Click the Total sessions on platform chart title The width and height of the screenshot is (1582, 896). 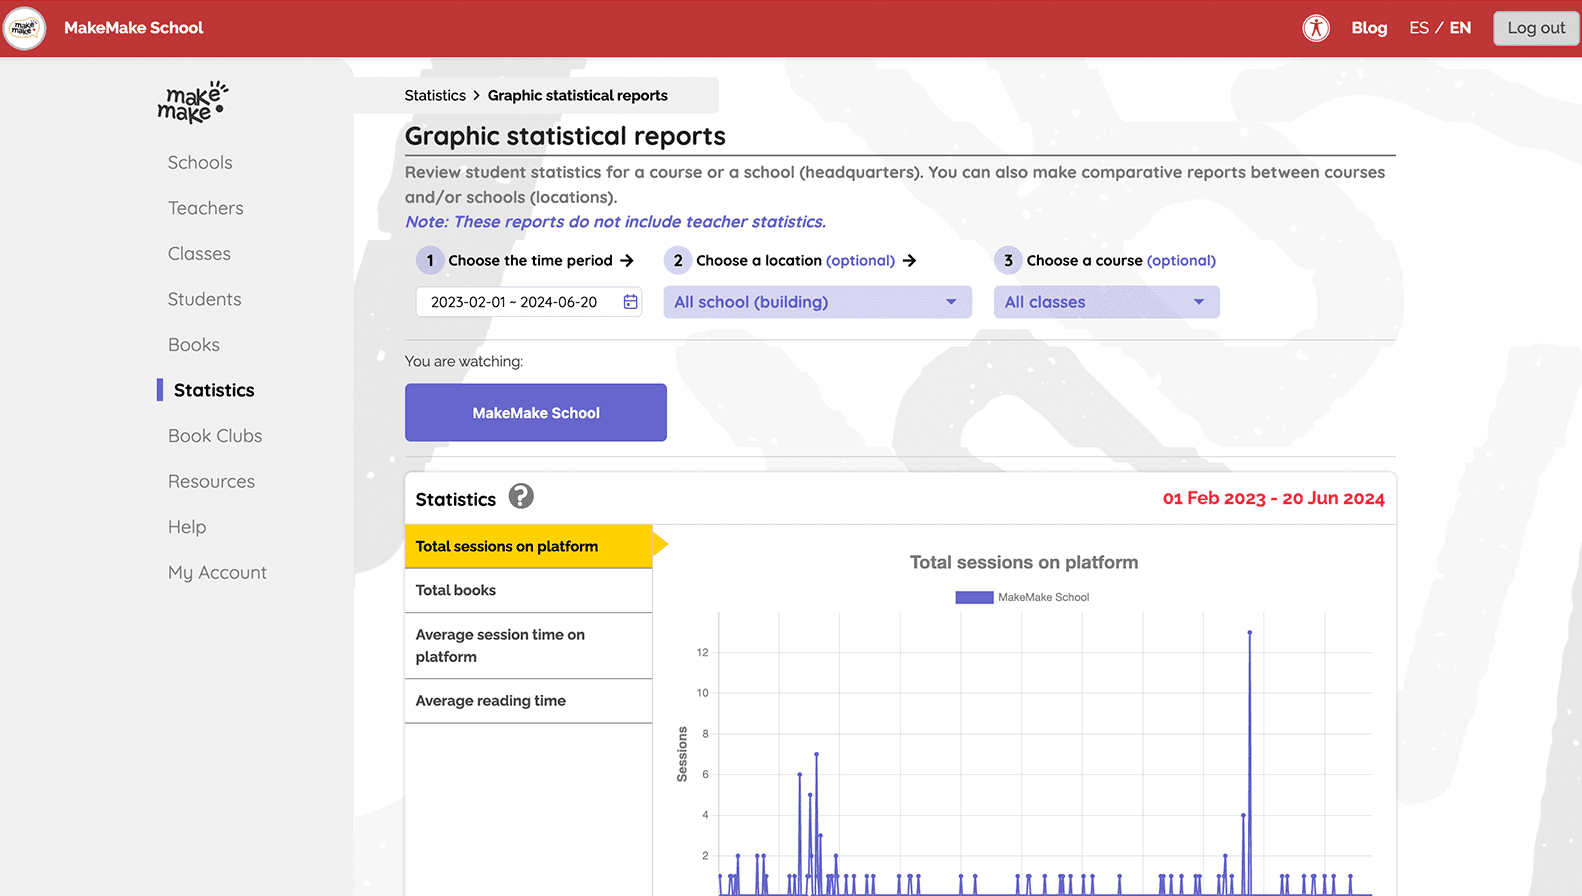pyautogui.click(x=1024, y=562)
